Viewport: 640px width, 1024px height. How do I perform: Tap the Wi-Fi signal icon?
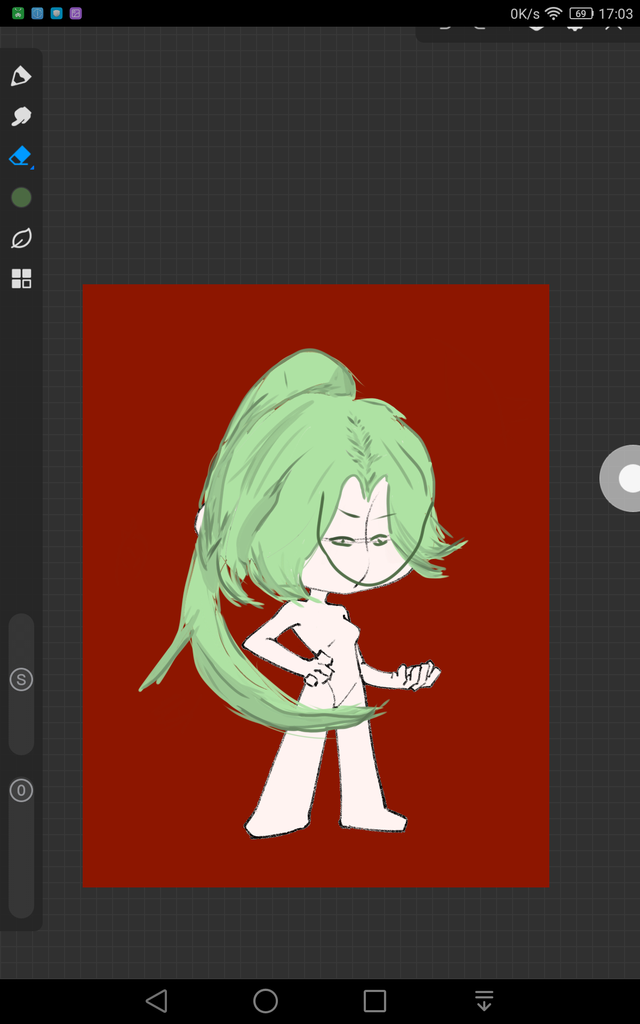coord(553,14)
